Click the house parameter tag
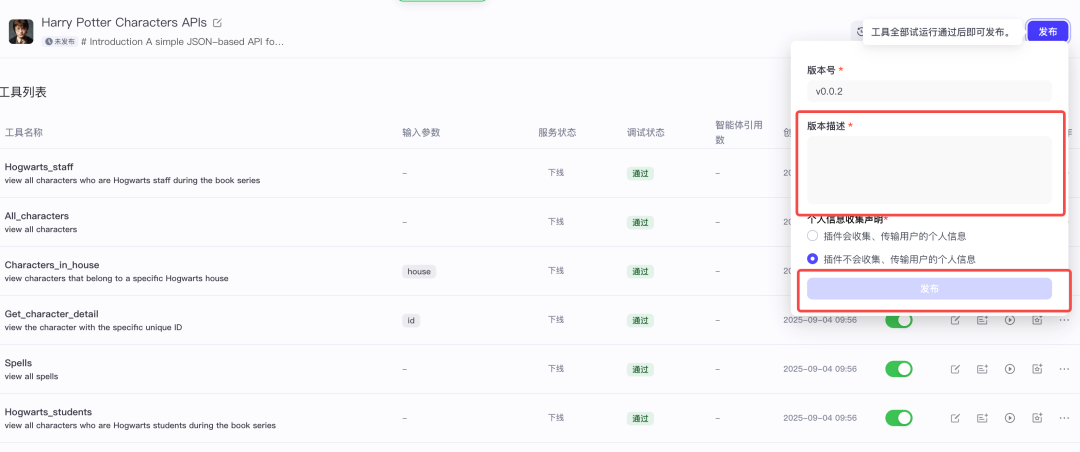This screenshot has height=452, width=1080. click(419, 271)
